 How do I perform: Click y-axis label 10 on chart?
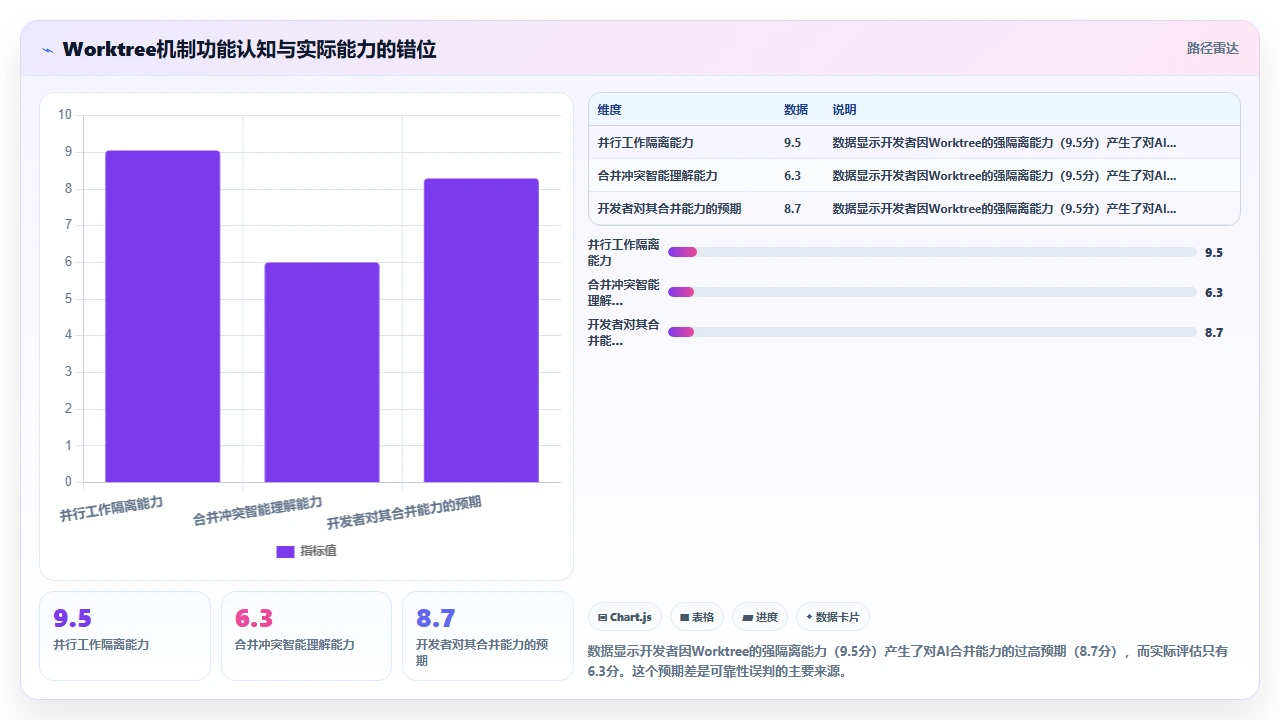65,114
